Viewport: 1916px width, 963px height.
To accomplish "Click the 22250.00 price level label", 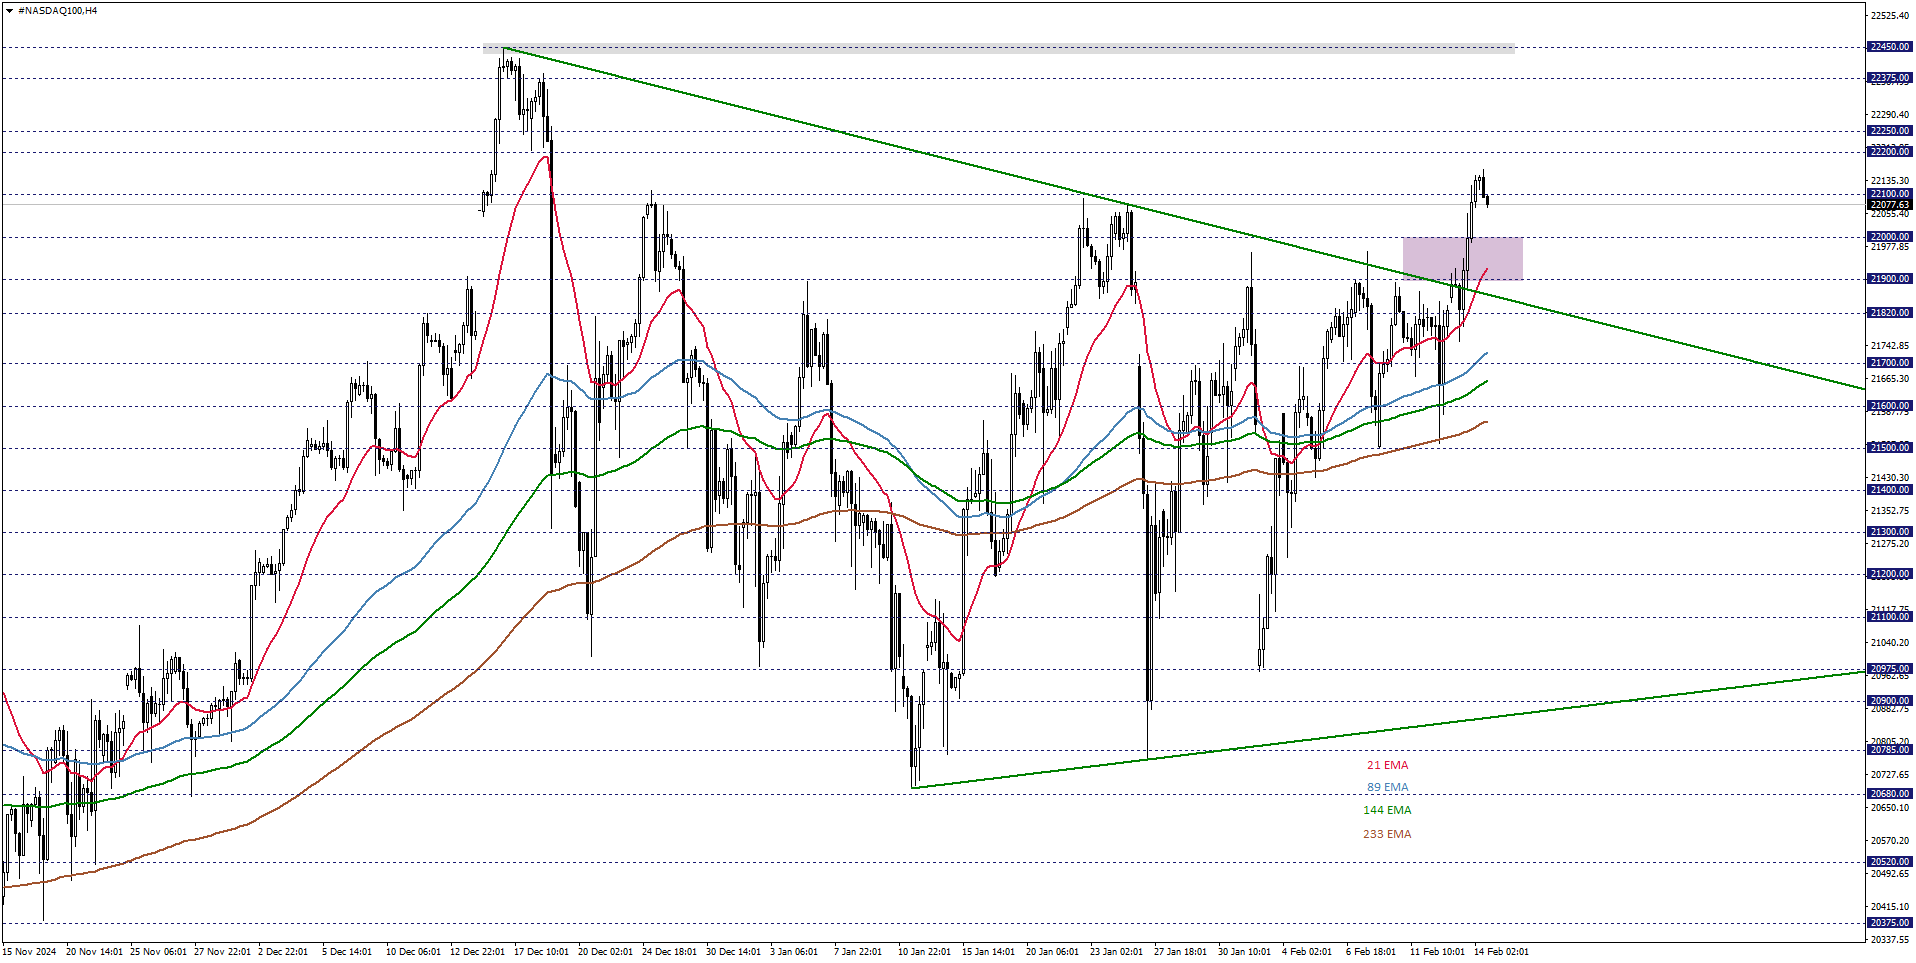I will click(x=1890, y=131).
